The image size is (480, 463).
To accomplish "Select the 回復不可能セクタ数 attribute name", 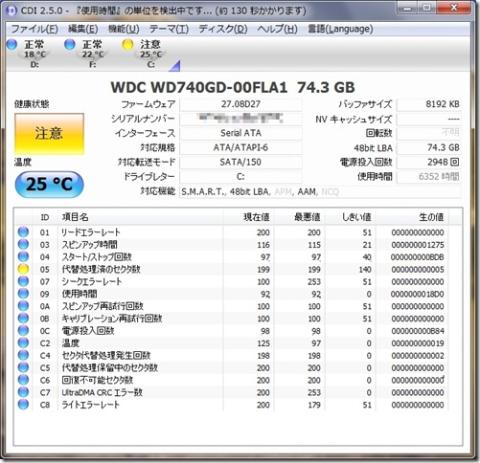I will point(97,380).
